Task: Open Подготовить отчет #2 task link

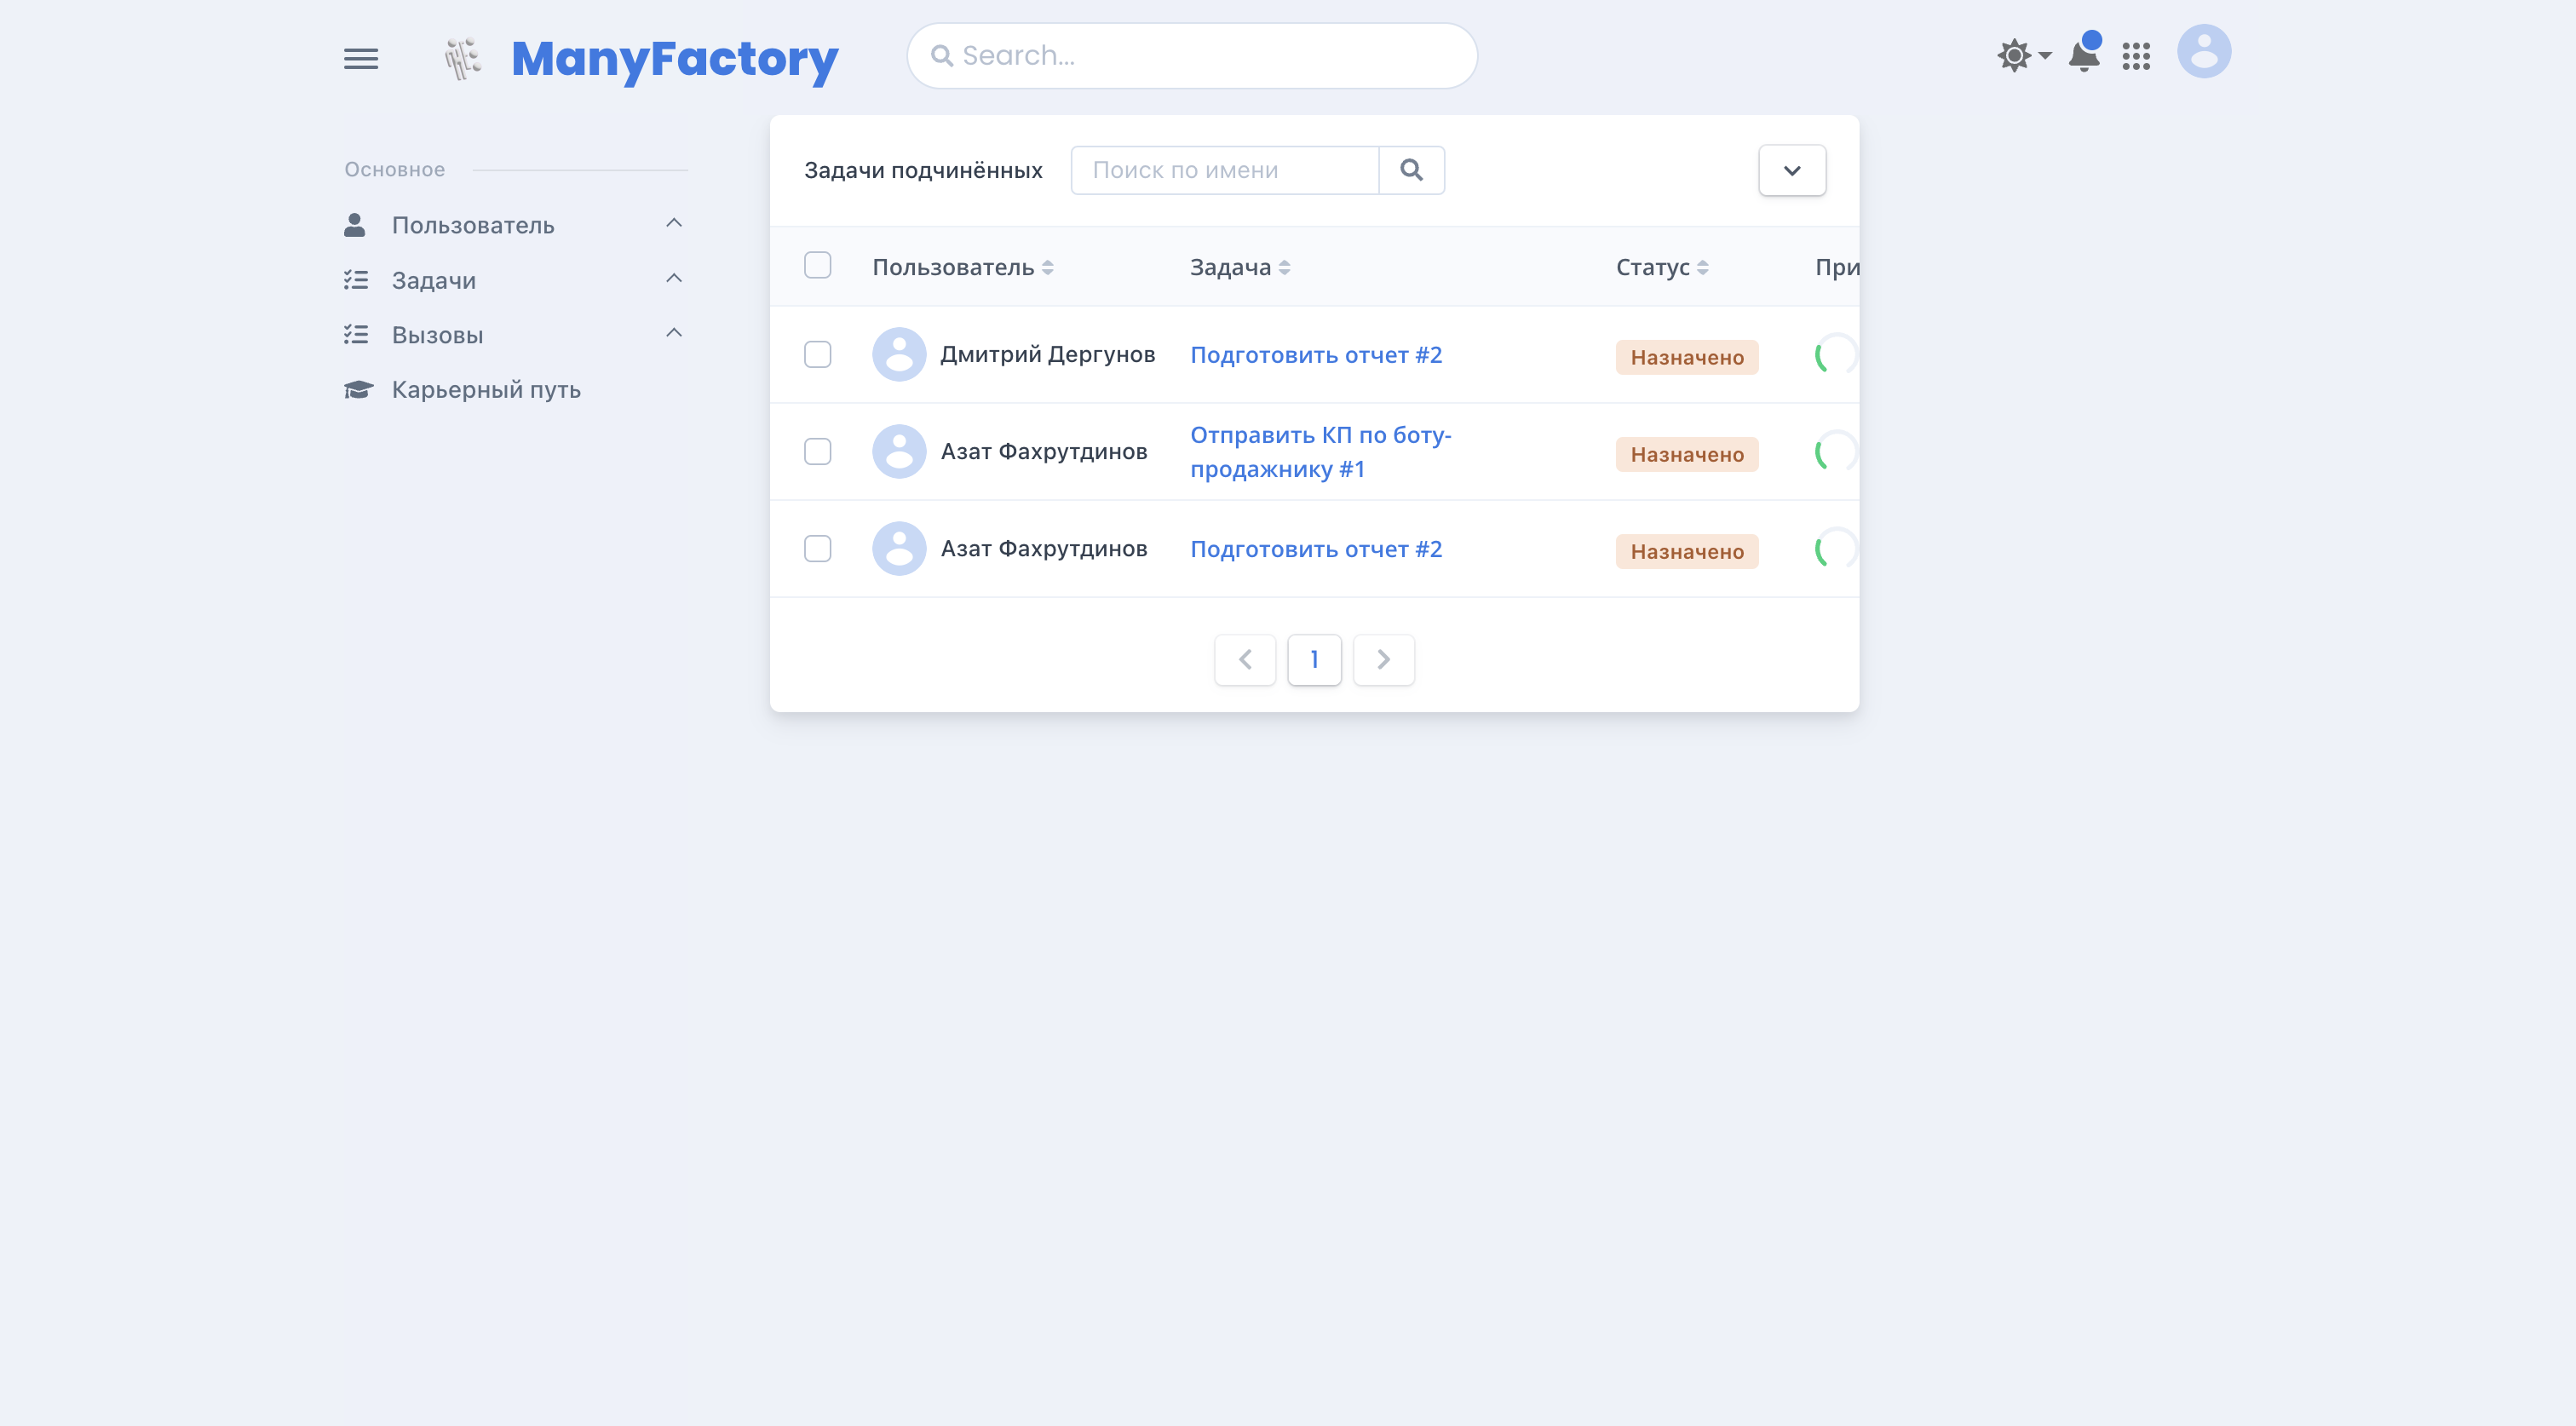Action: [x=1316, y=354]
